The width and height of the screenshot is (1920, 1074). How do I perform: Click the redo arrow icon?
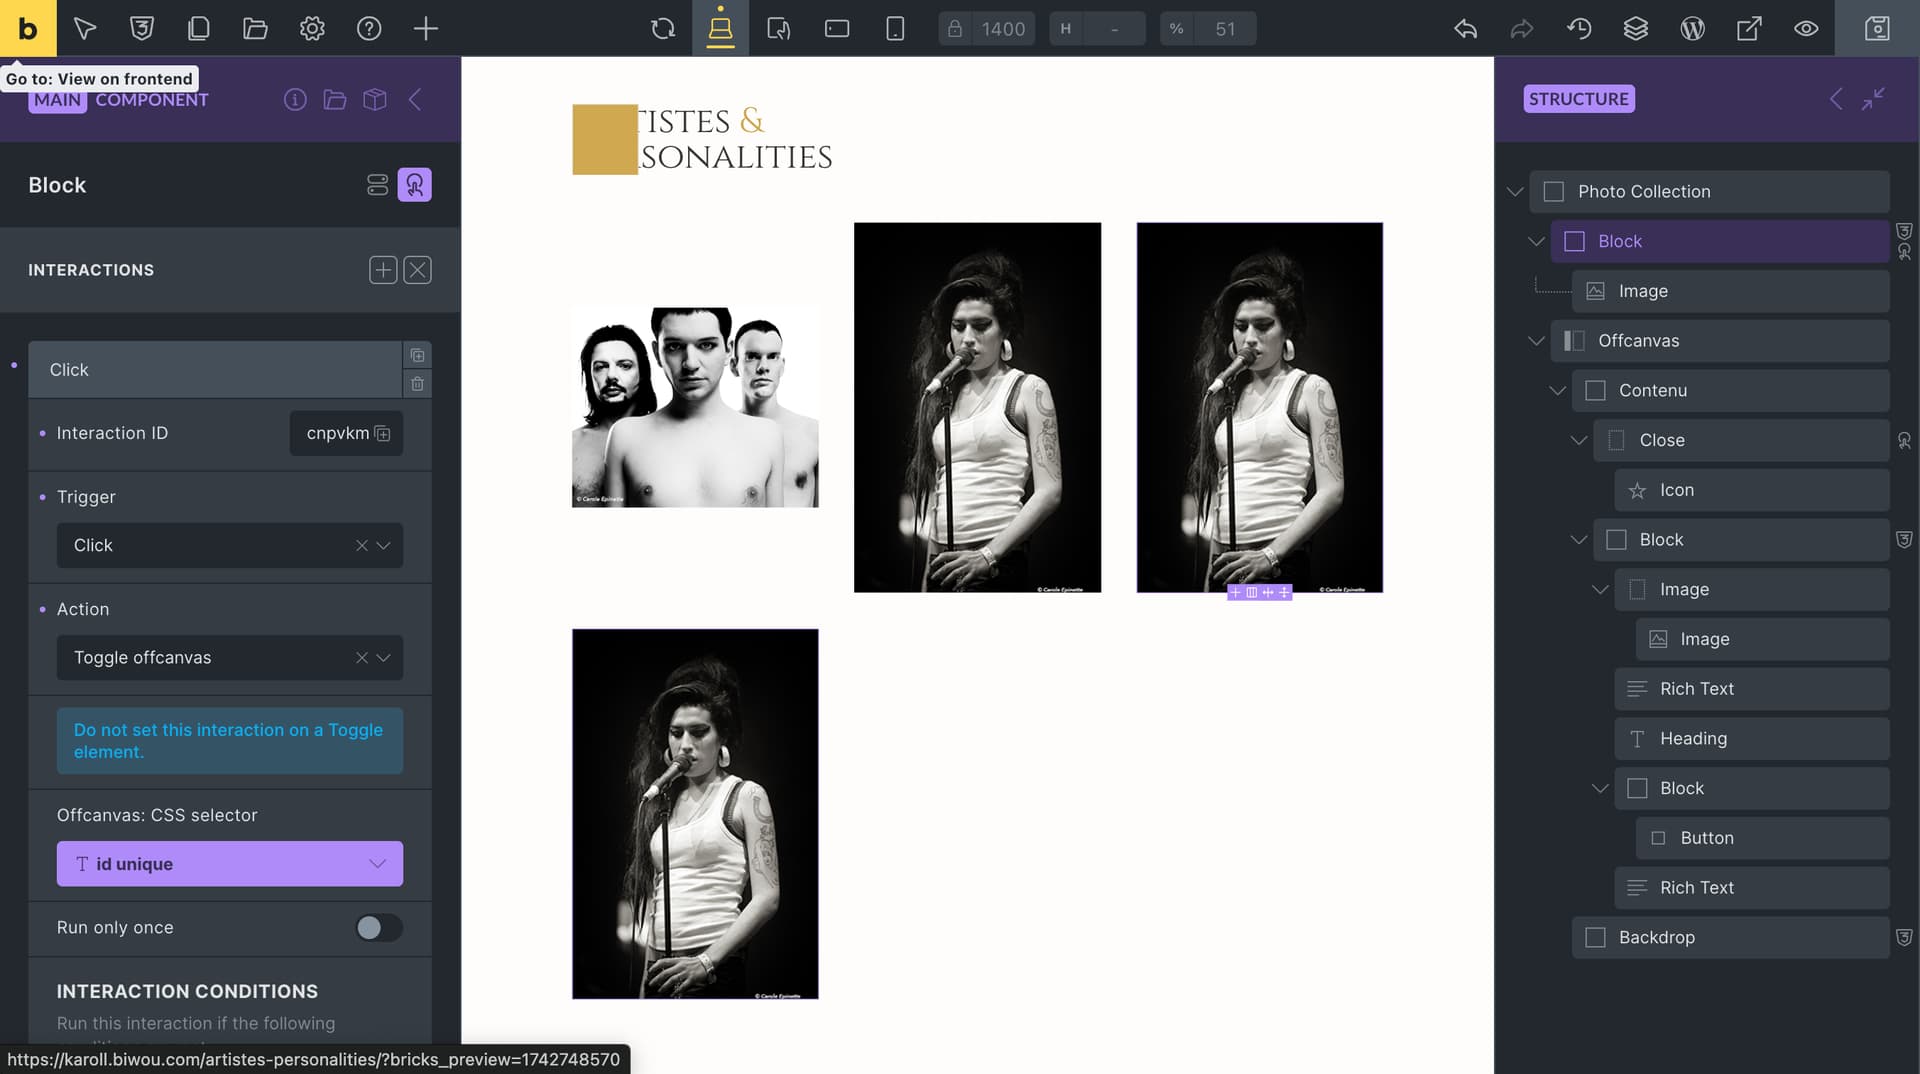coord(1522,28)
